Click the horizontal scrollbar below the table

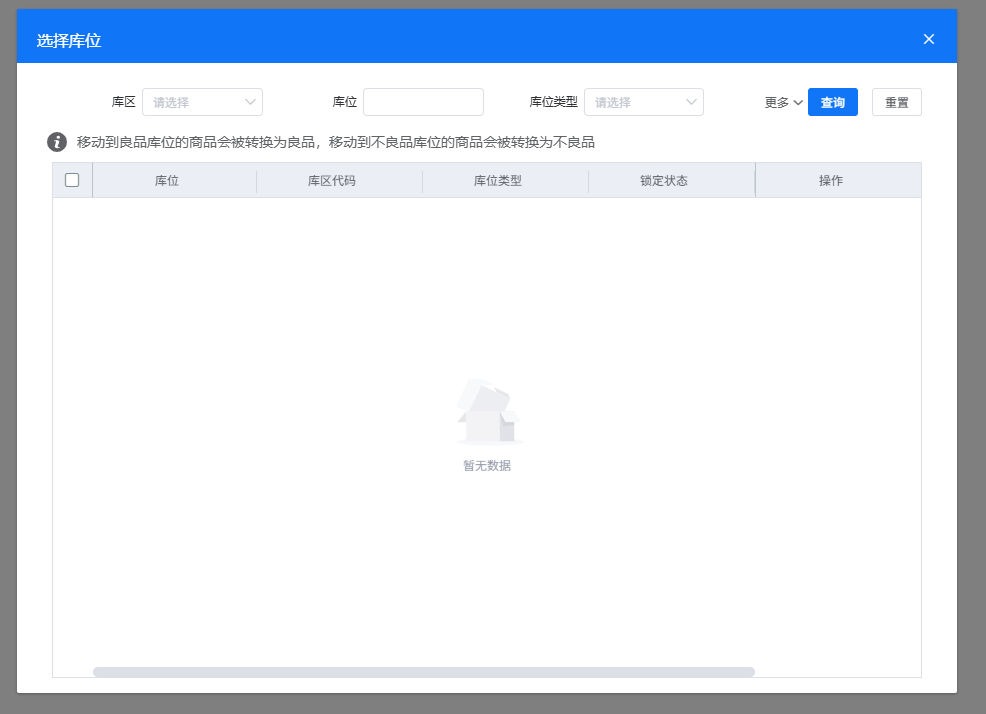423,672
